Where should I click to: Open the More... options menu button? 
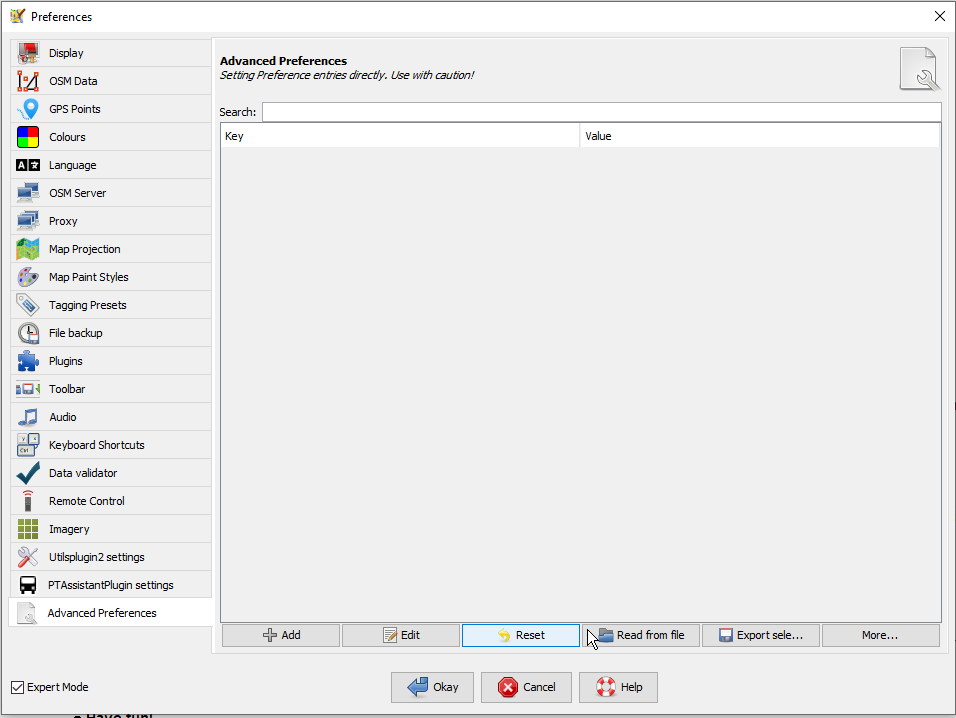tap(880, 635)
